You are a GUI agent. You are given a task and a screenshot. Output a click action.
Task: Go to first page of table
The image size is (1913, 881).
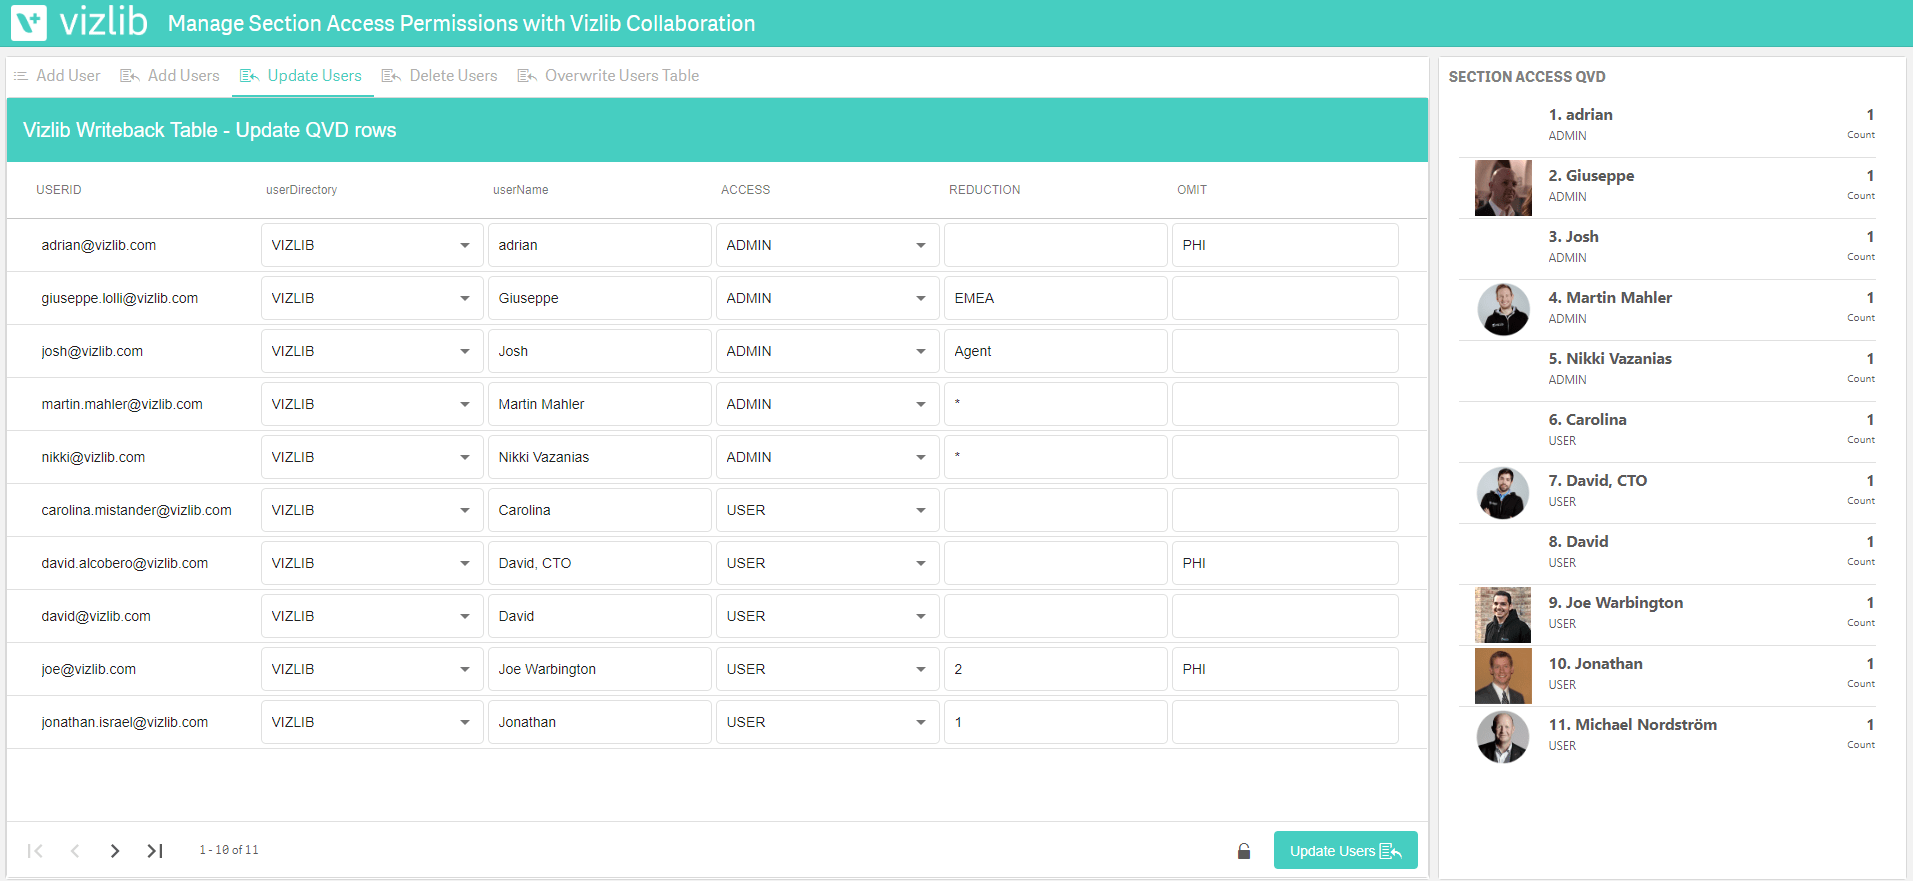pyautogui.click(x=35, y=851)
